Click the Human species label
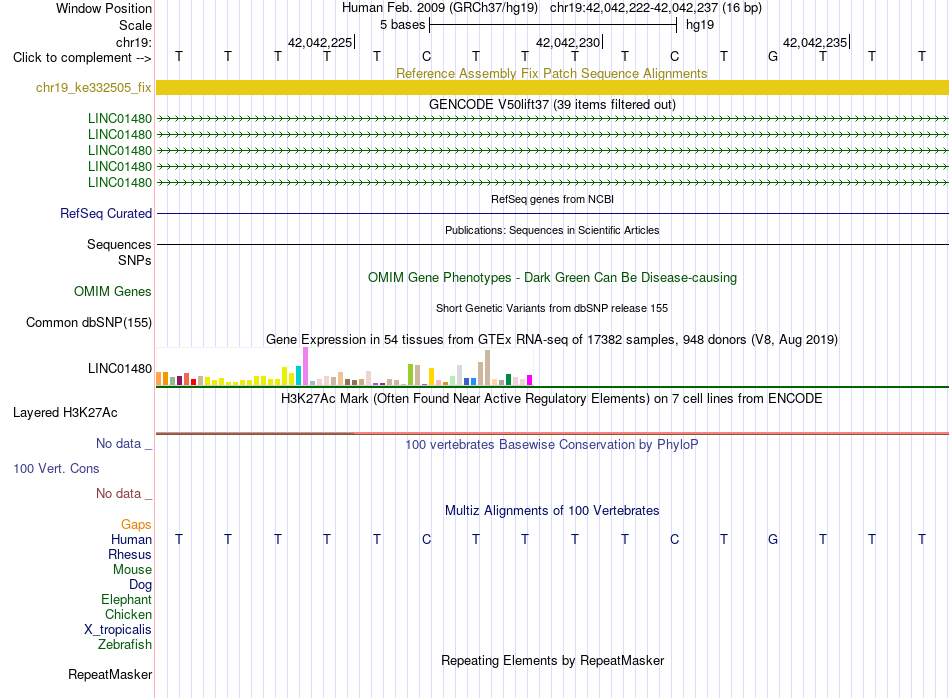This screenshot has height=698, width=950. 131,539
